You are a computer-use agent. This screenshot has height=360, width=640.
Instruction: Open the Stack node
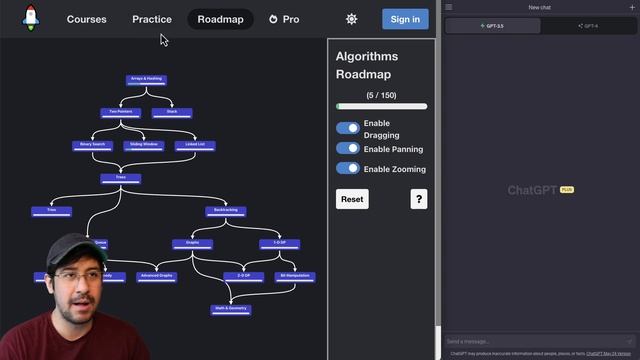[x=172, y=113]
